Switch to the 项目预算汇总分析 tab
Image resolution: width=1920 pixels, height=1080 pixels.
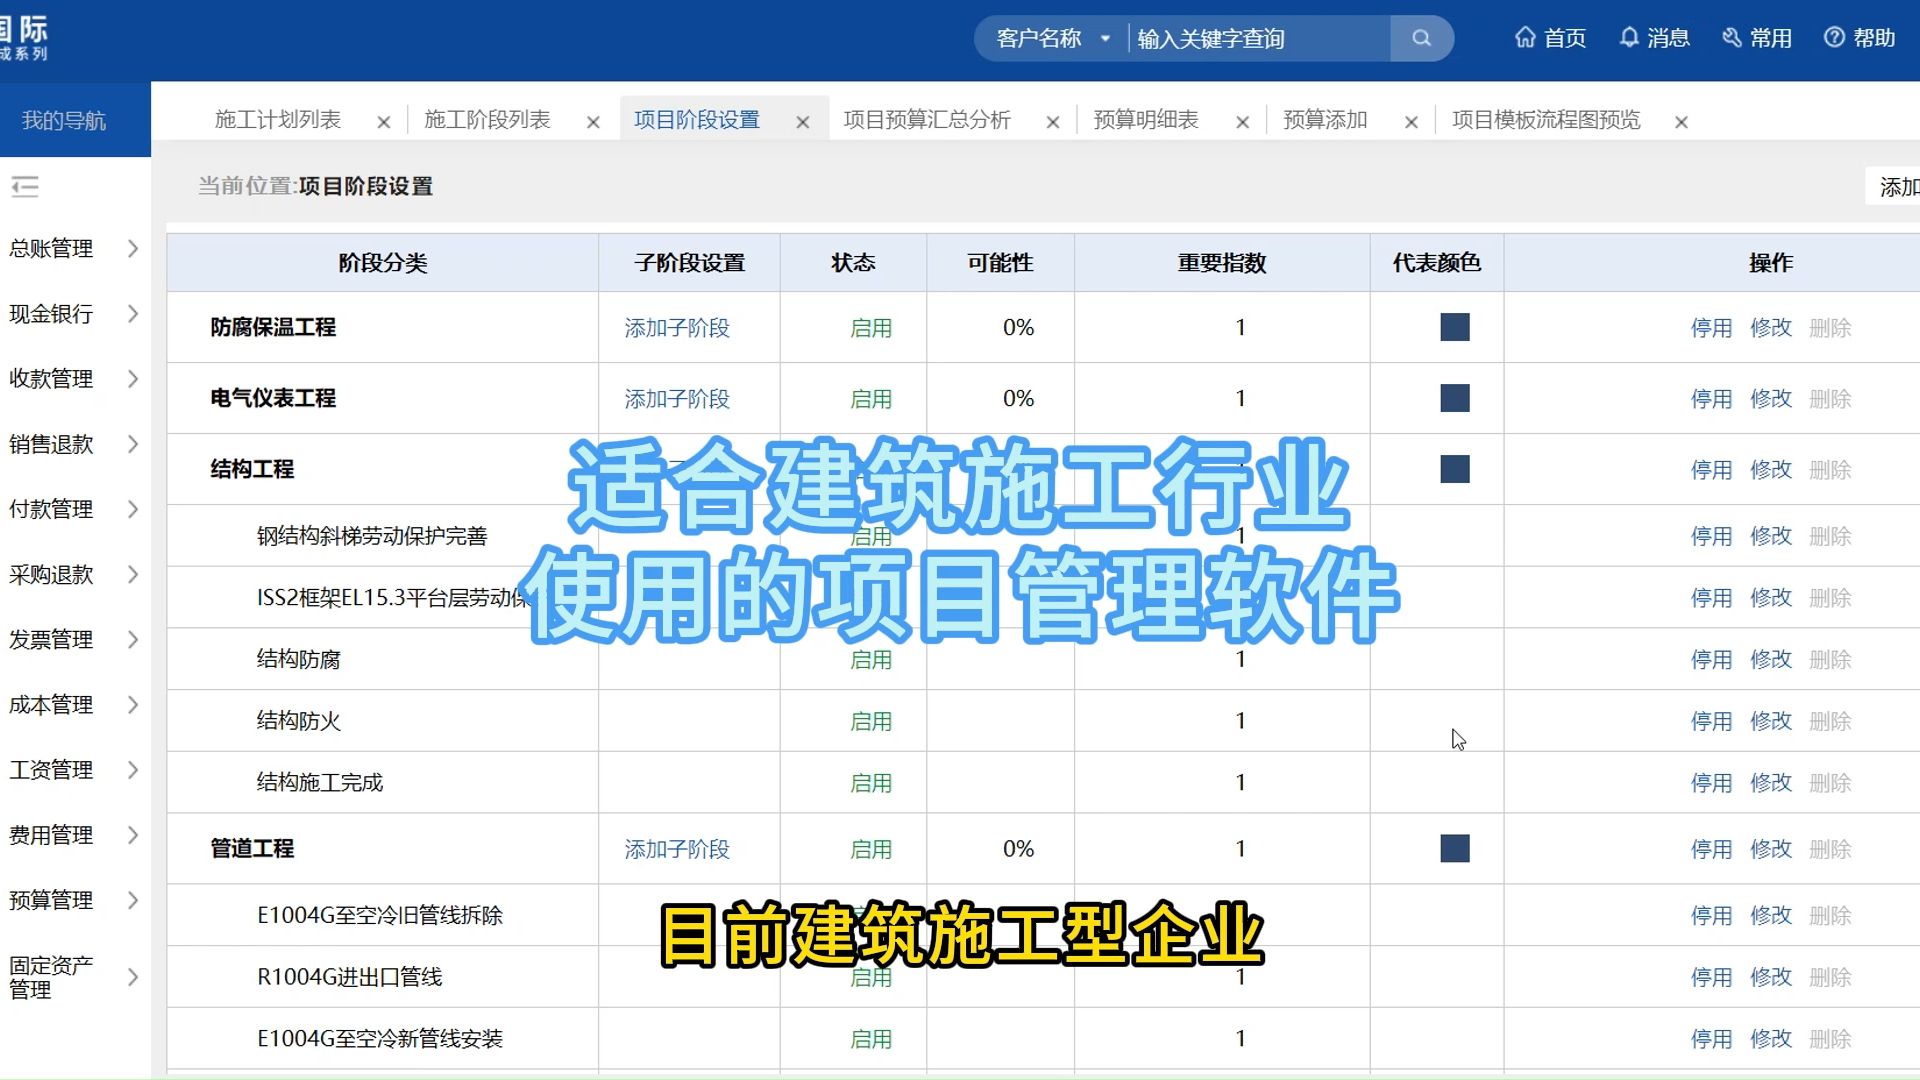pos(927,120)
